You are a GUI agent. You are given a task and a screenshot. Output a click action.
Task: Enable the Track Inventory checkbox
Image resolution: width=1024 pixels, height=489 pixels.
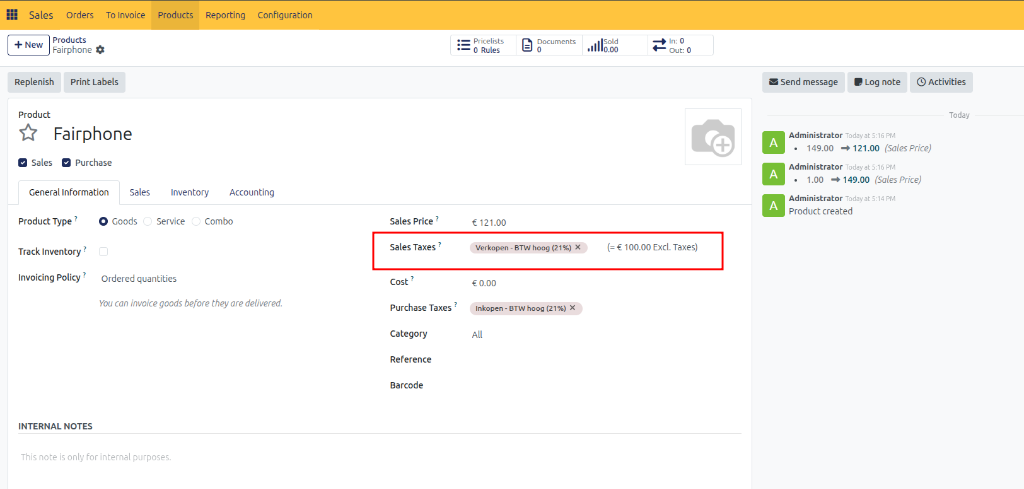103,251
